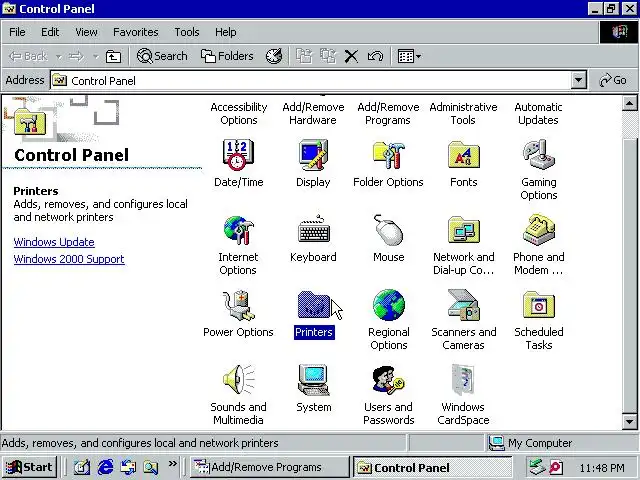Open the Fonts folder icon

point(464,155)
